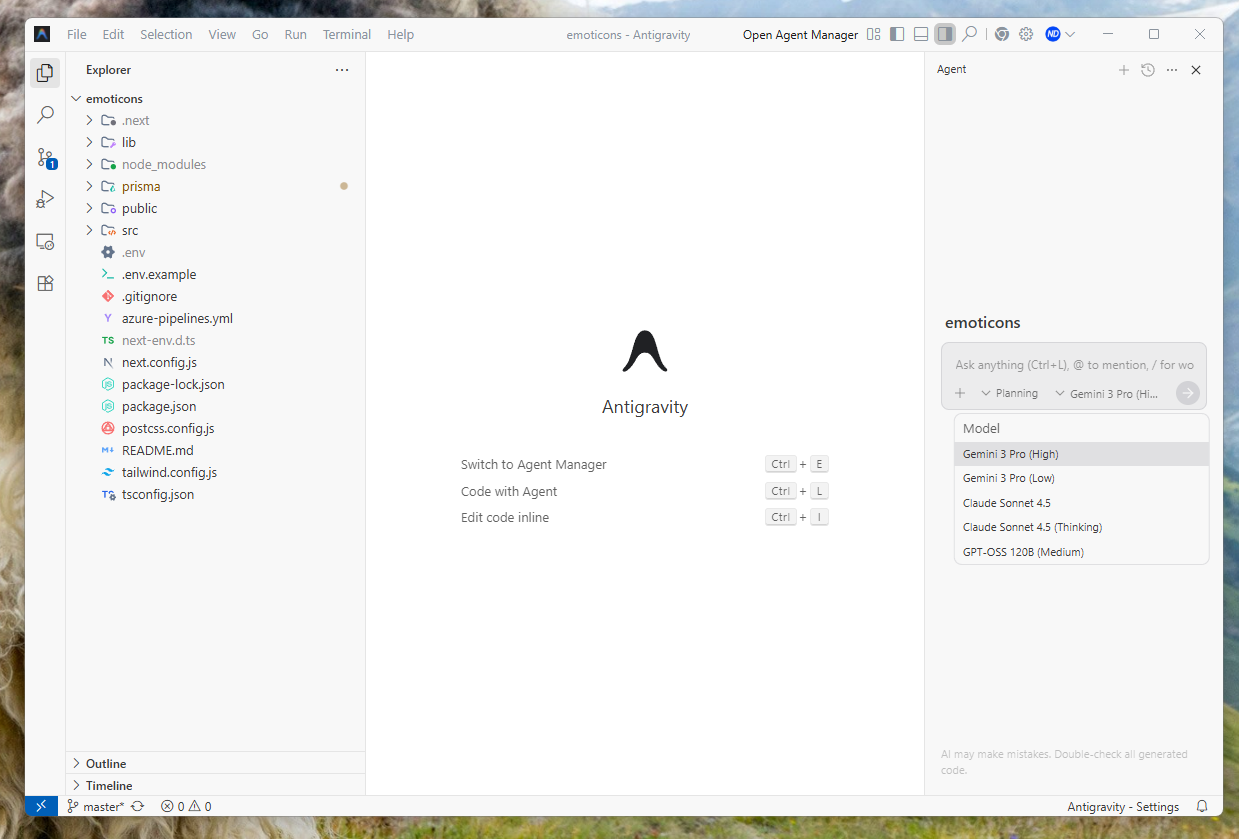Image resolution: width=1239 pixels, height=839 pixels.
Task: Expand the Outline section
Action: [x=215, y=763]
